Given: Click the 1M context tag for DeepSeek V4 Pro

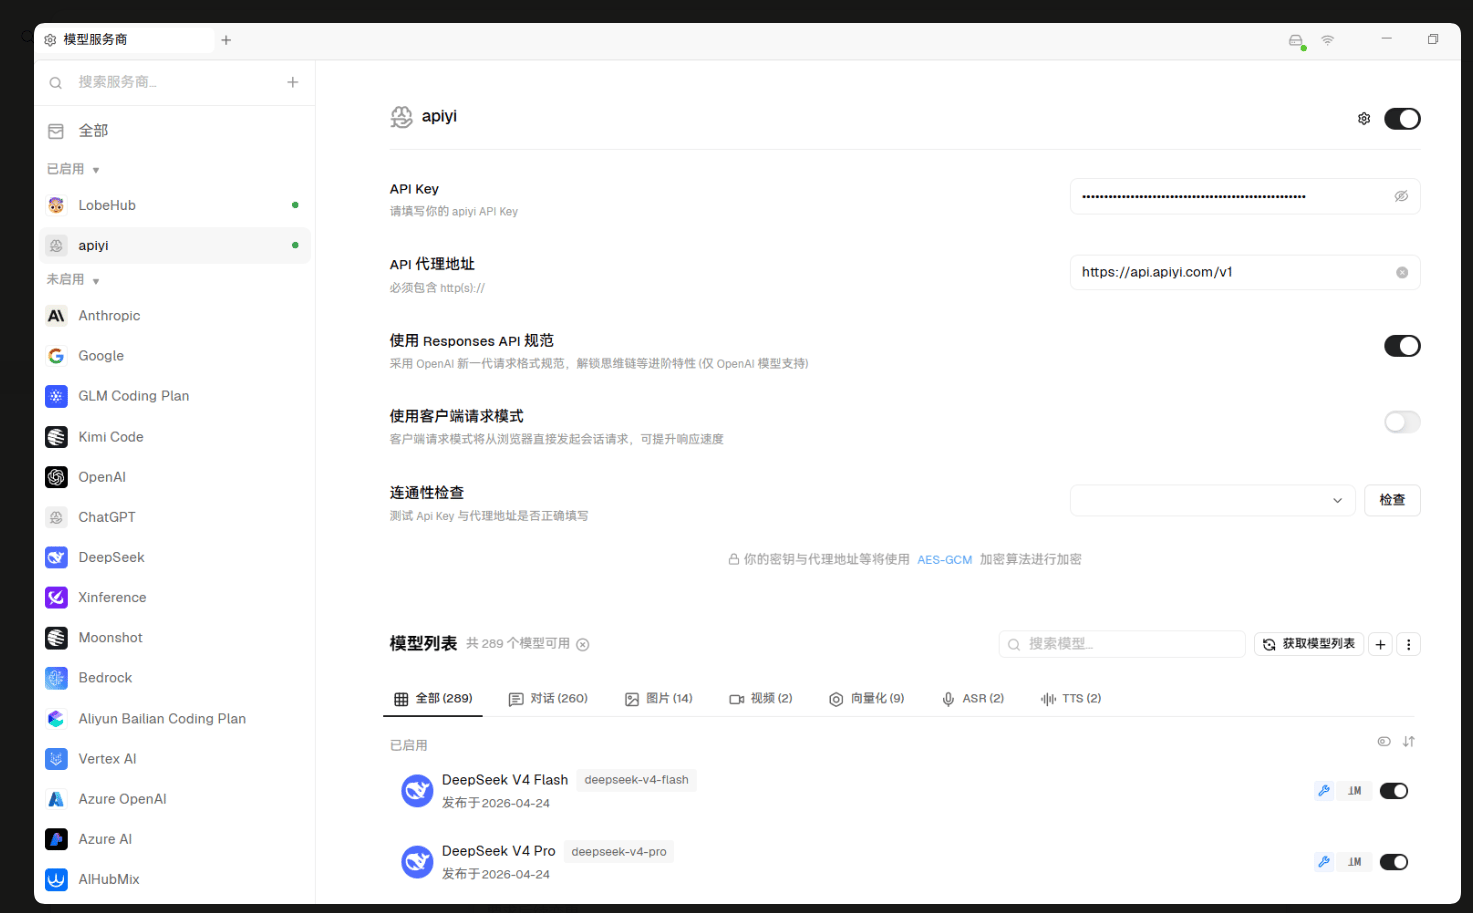Looking at the screenshot, I should click(1355, 862).
